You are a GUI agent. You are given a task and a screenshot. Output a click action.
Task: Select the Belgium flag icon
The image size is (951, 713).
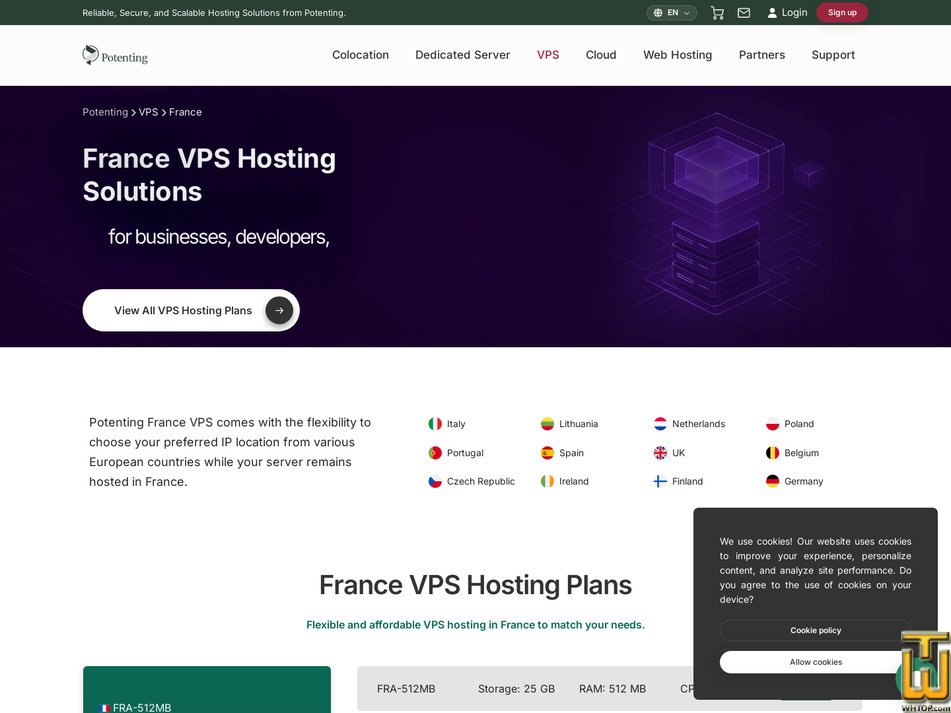tap(772, 453)
